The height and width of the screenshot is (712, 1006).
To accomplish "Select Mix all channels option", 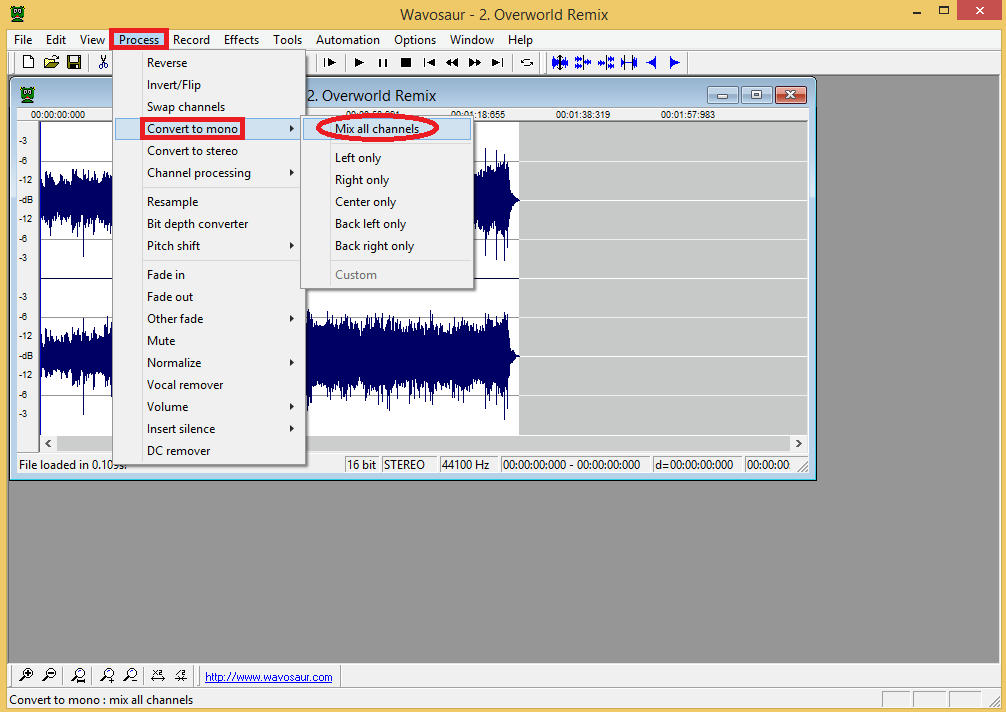I will (377, 129).
